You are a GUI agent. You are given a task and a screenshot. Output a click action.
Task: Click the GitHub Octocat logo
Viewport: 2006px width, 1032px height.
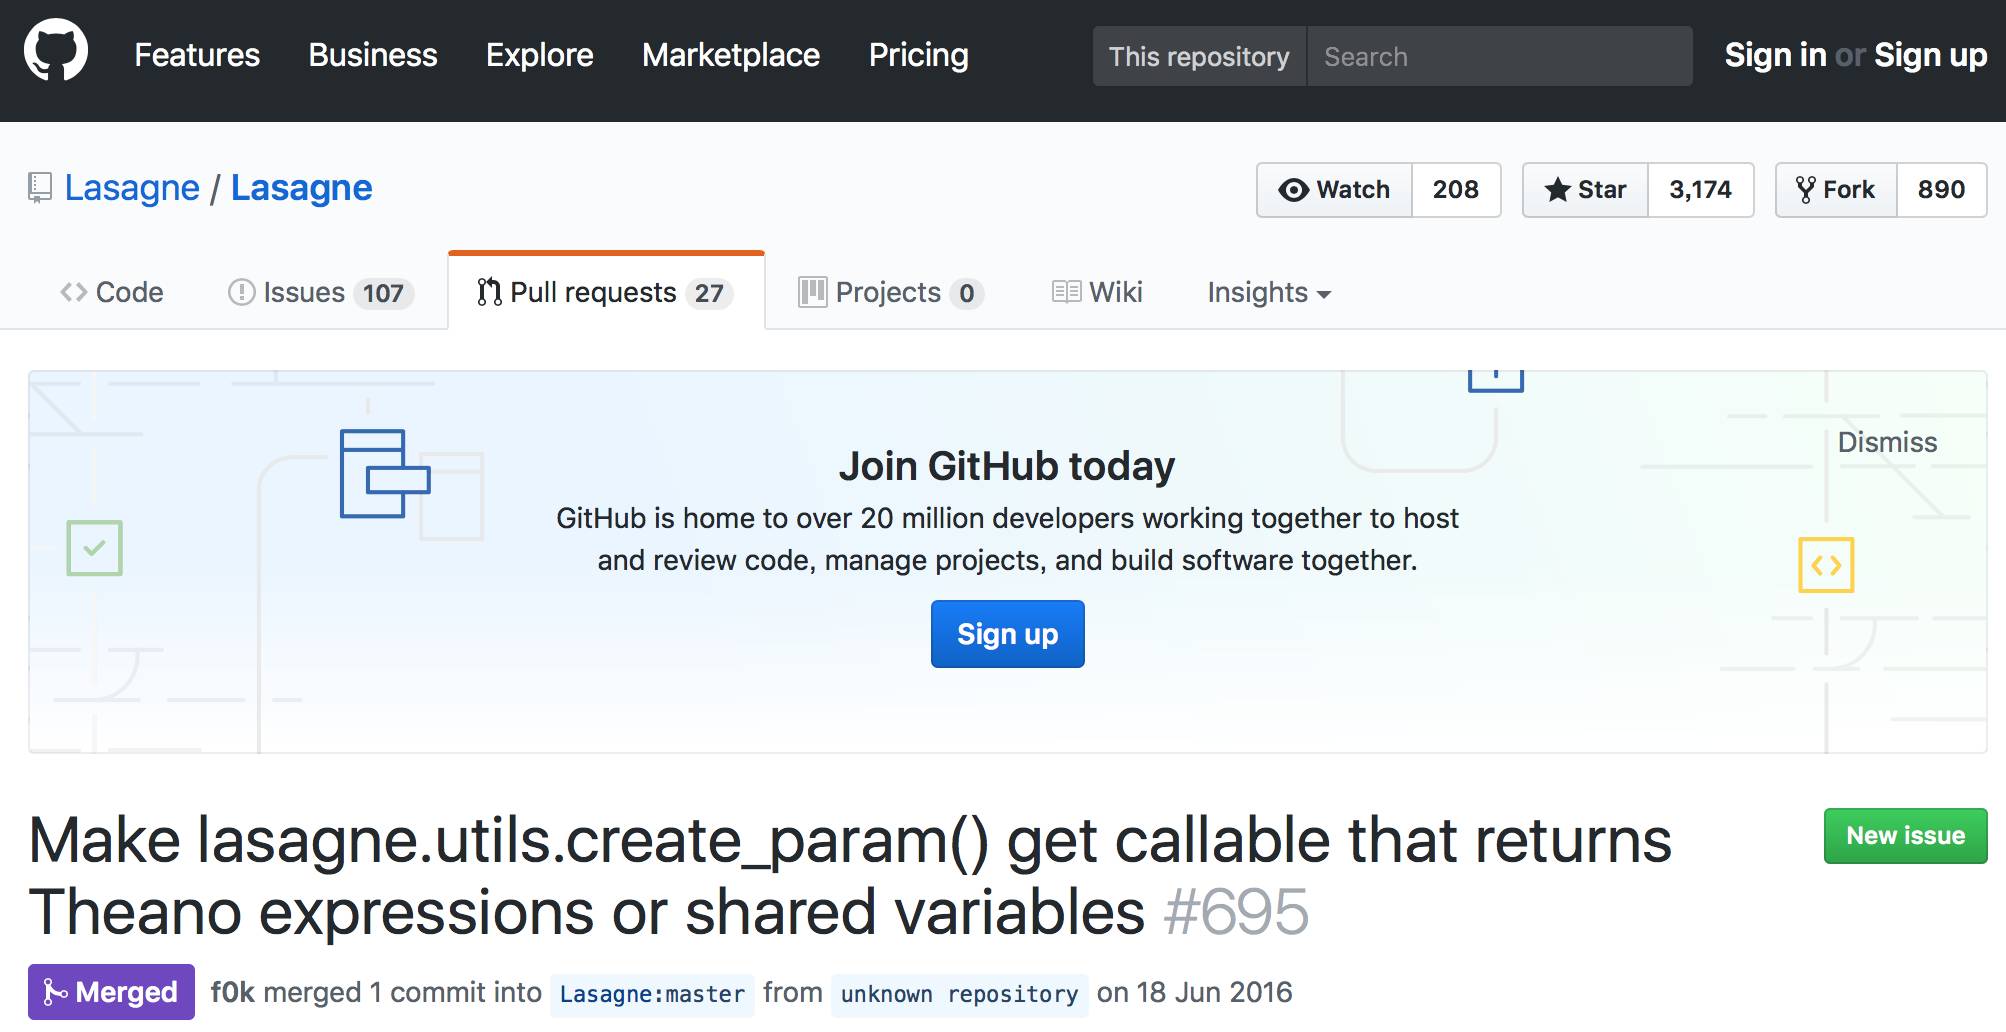tap(56, 50)
